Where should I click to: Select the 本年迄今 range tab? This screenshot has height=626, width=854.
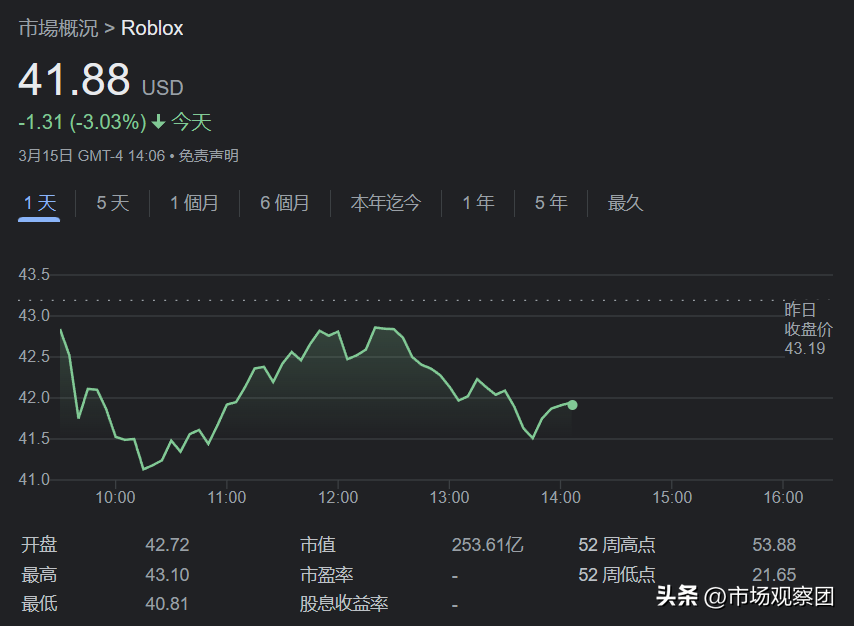coord(386,203)
